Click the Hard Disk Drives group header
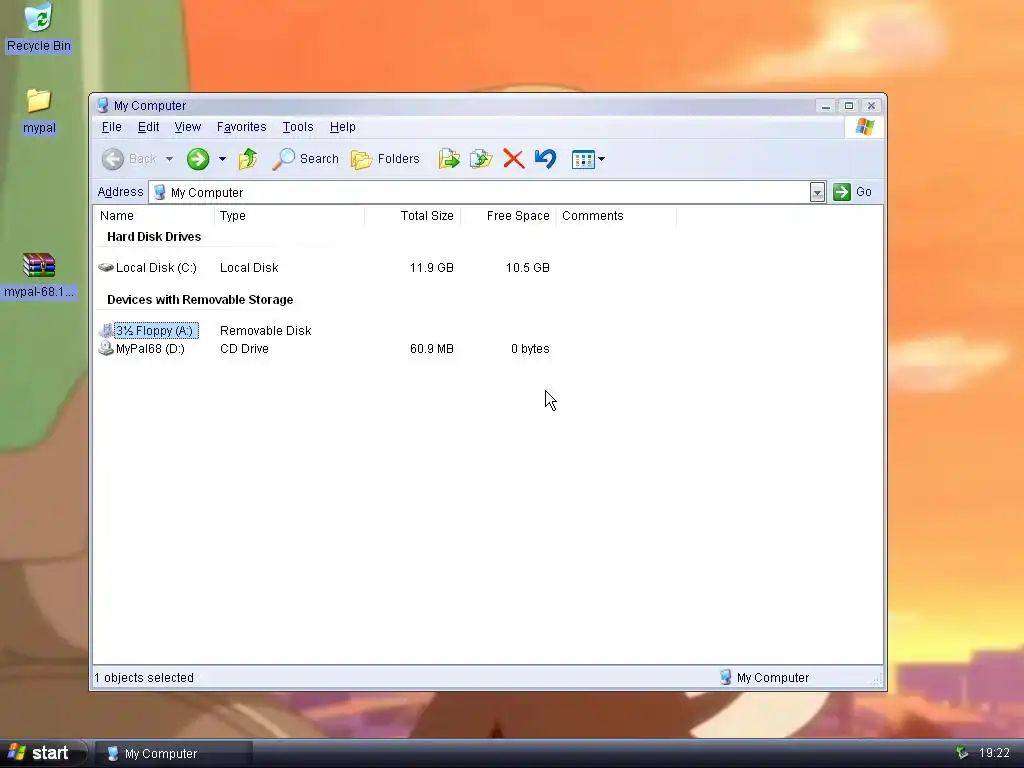The image size is (1024, 768). (x=154, y=236)
